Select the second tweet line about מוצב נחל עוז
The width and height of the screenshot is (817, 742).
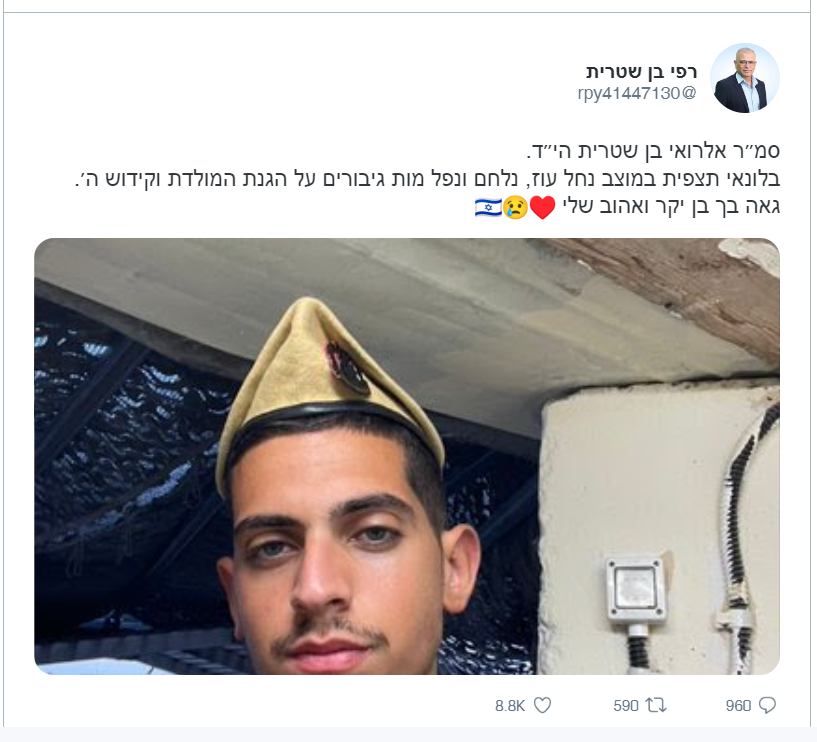tap(427, 179)
